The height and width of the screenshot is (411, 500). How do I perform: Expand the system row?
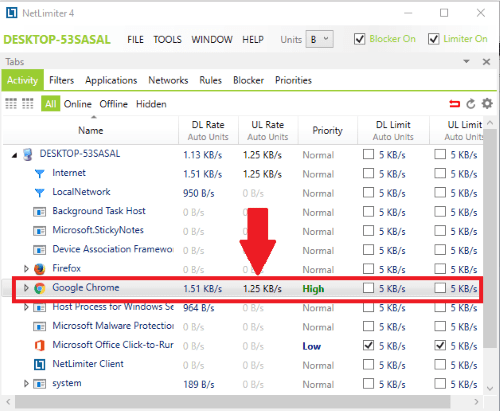click(26, 384)
